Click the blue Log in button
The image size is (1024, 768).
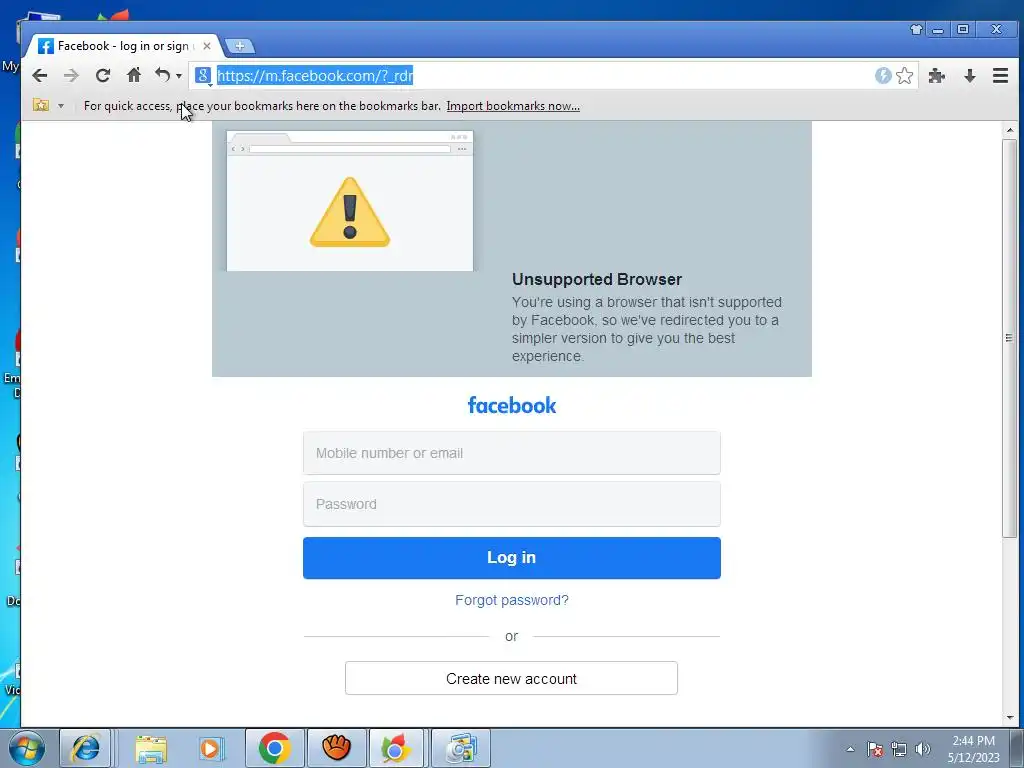[x=511, y=558]
